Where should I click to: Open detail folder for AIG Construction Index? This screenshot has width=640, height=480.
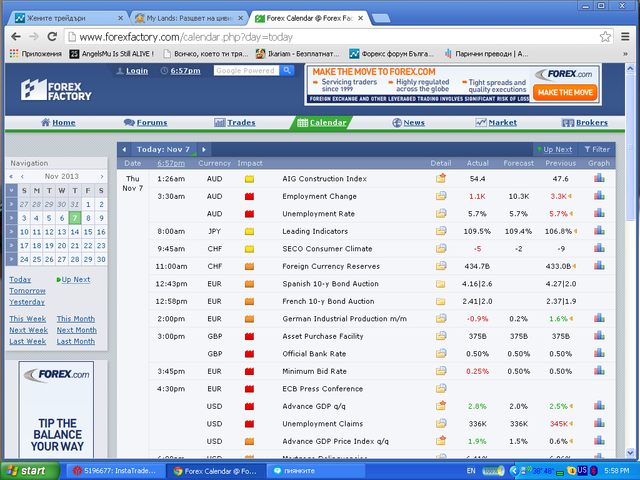click(x=440, y=178)
